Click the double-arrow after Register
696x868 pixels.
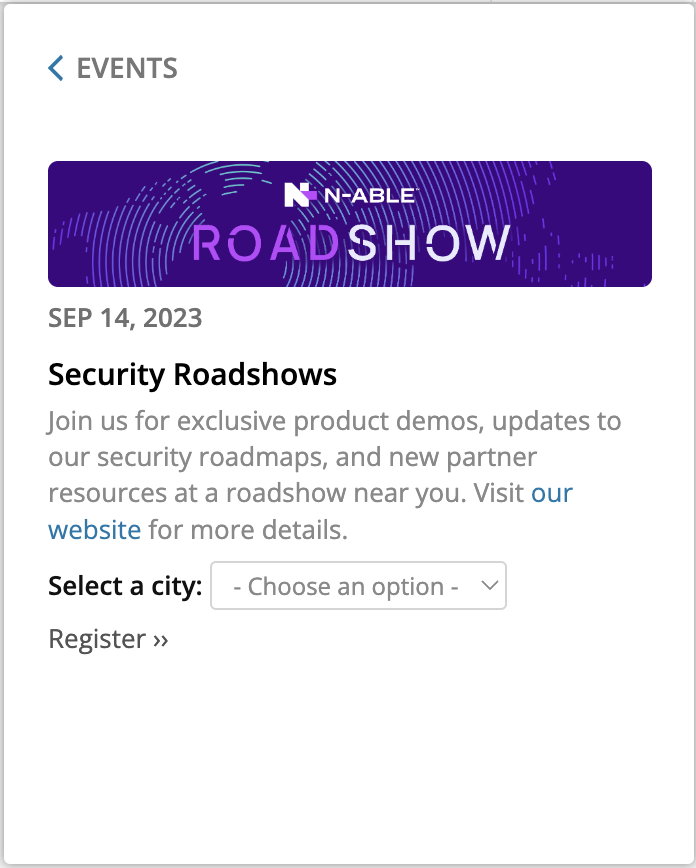pyautogui.click(x=161, y=640)
